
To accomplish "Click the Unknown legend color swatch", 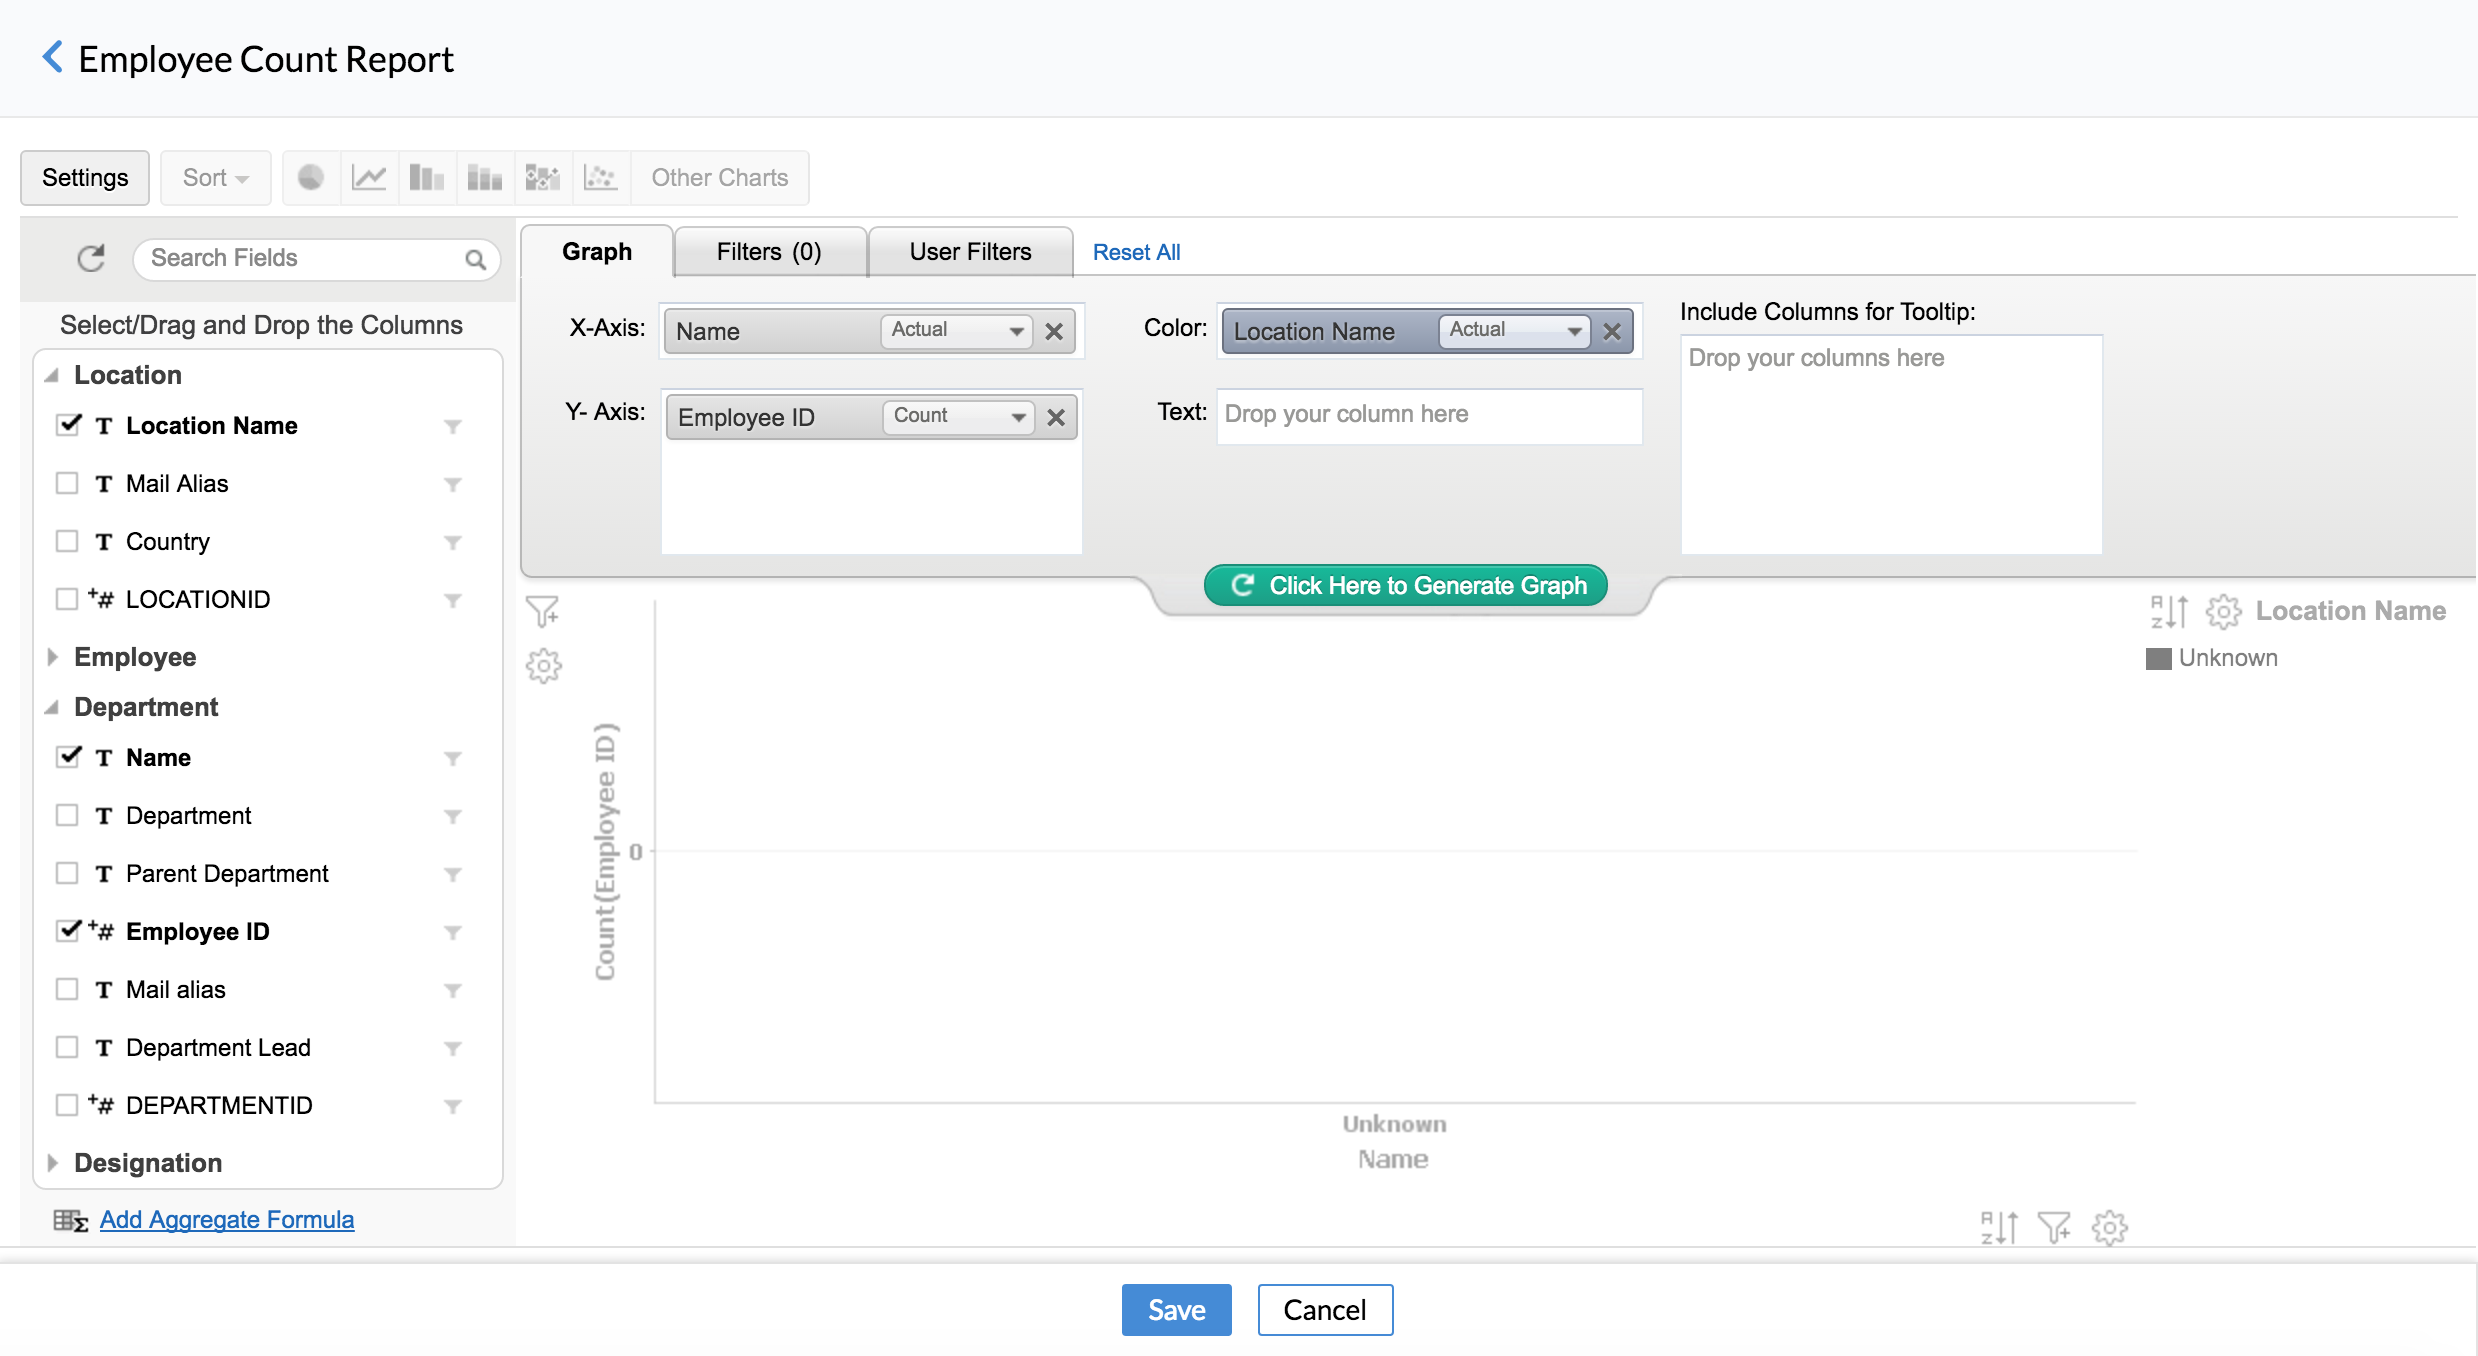I will coord(2158,659).
